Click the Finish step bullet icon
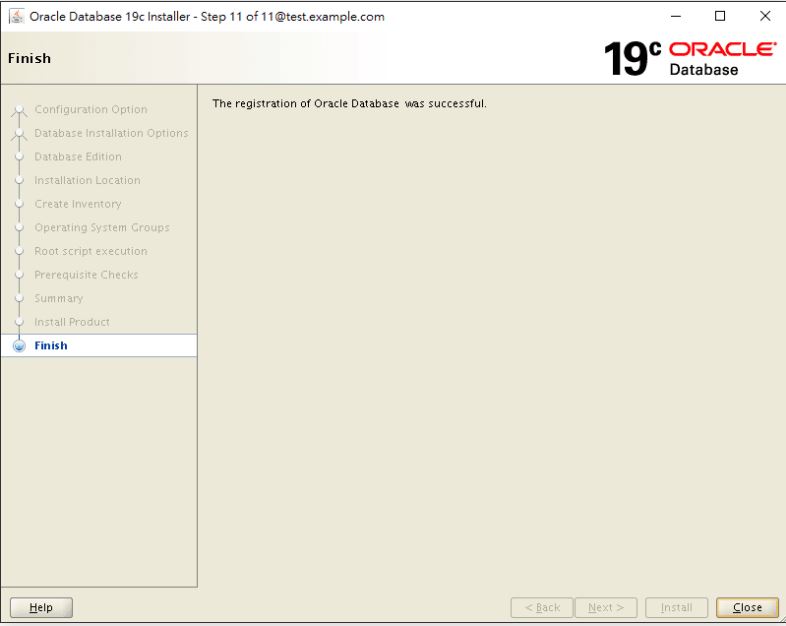The image size is (786, 626). coord(19,346)
